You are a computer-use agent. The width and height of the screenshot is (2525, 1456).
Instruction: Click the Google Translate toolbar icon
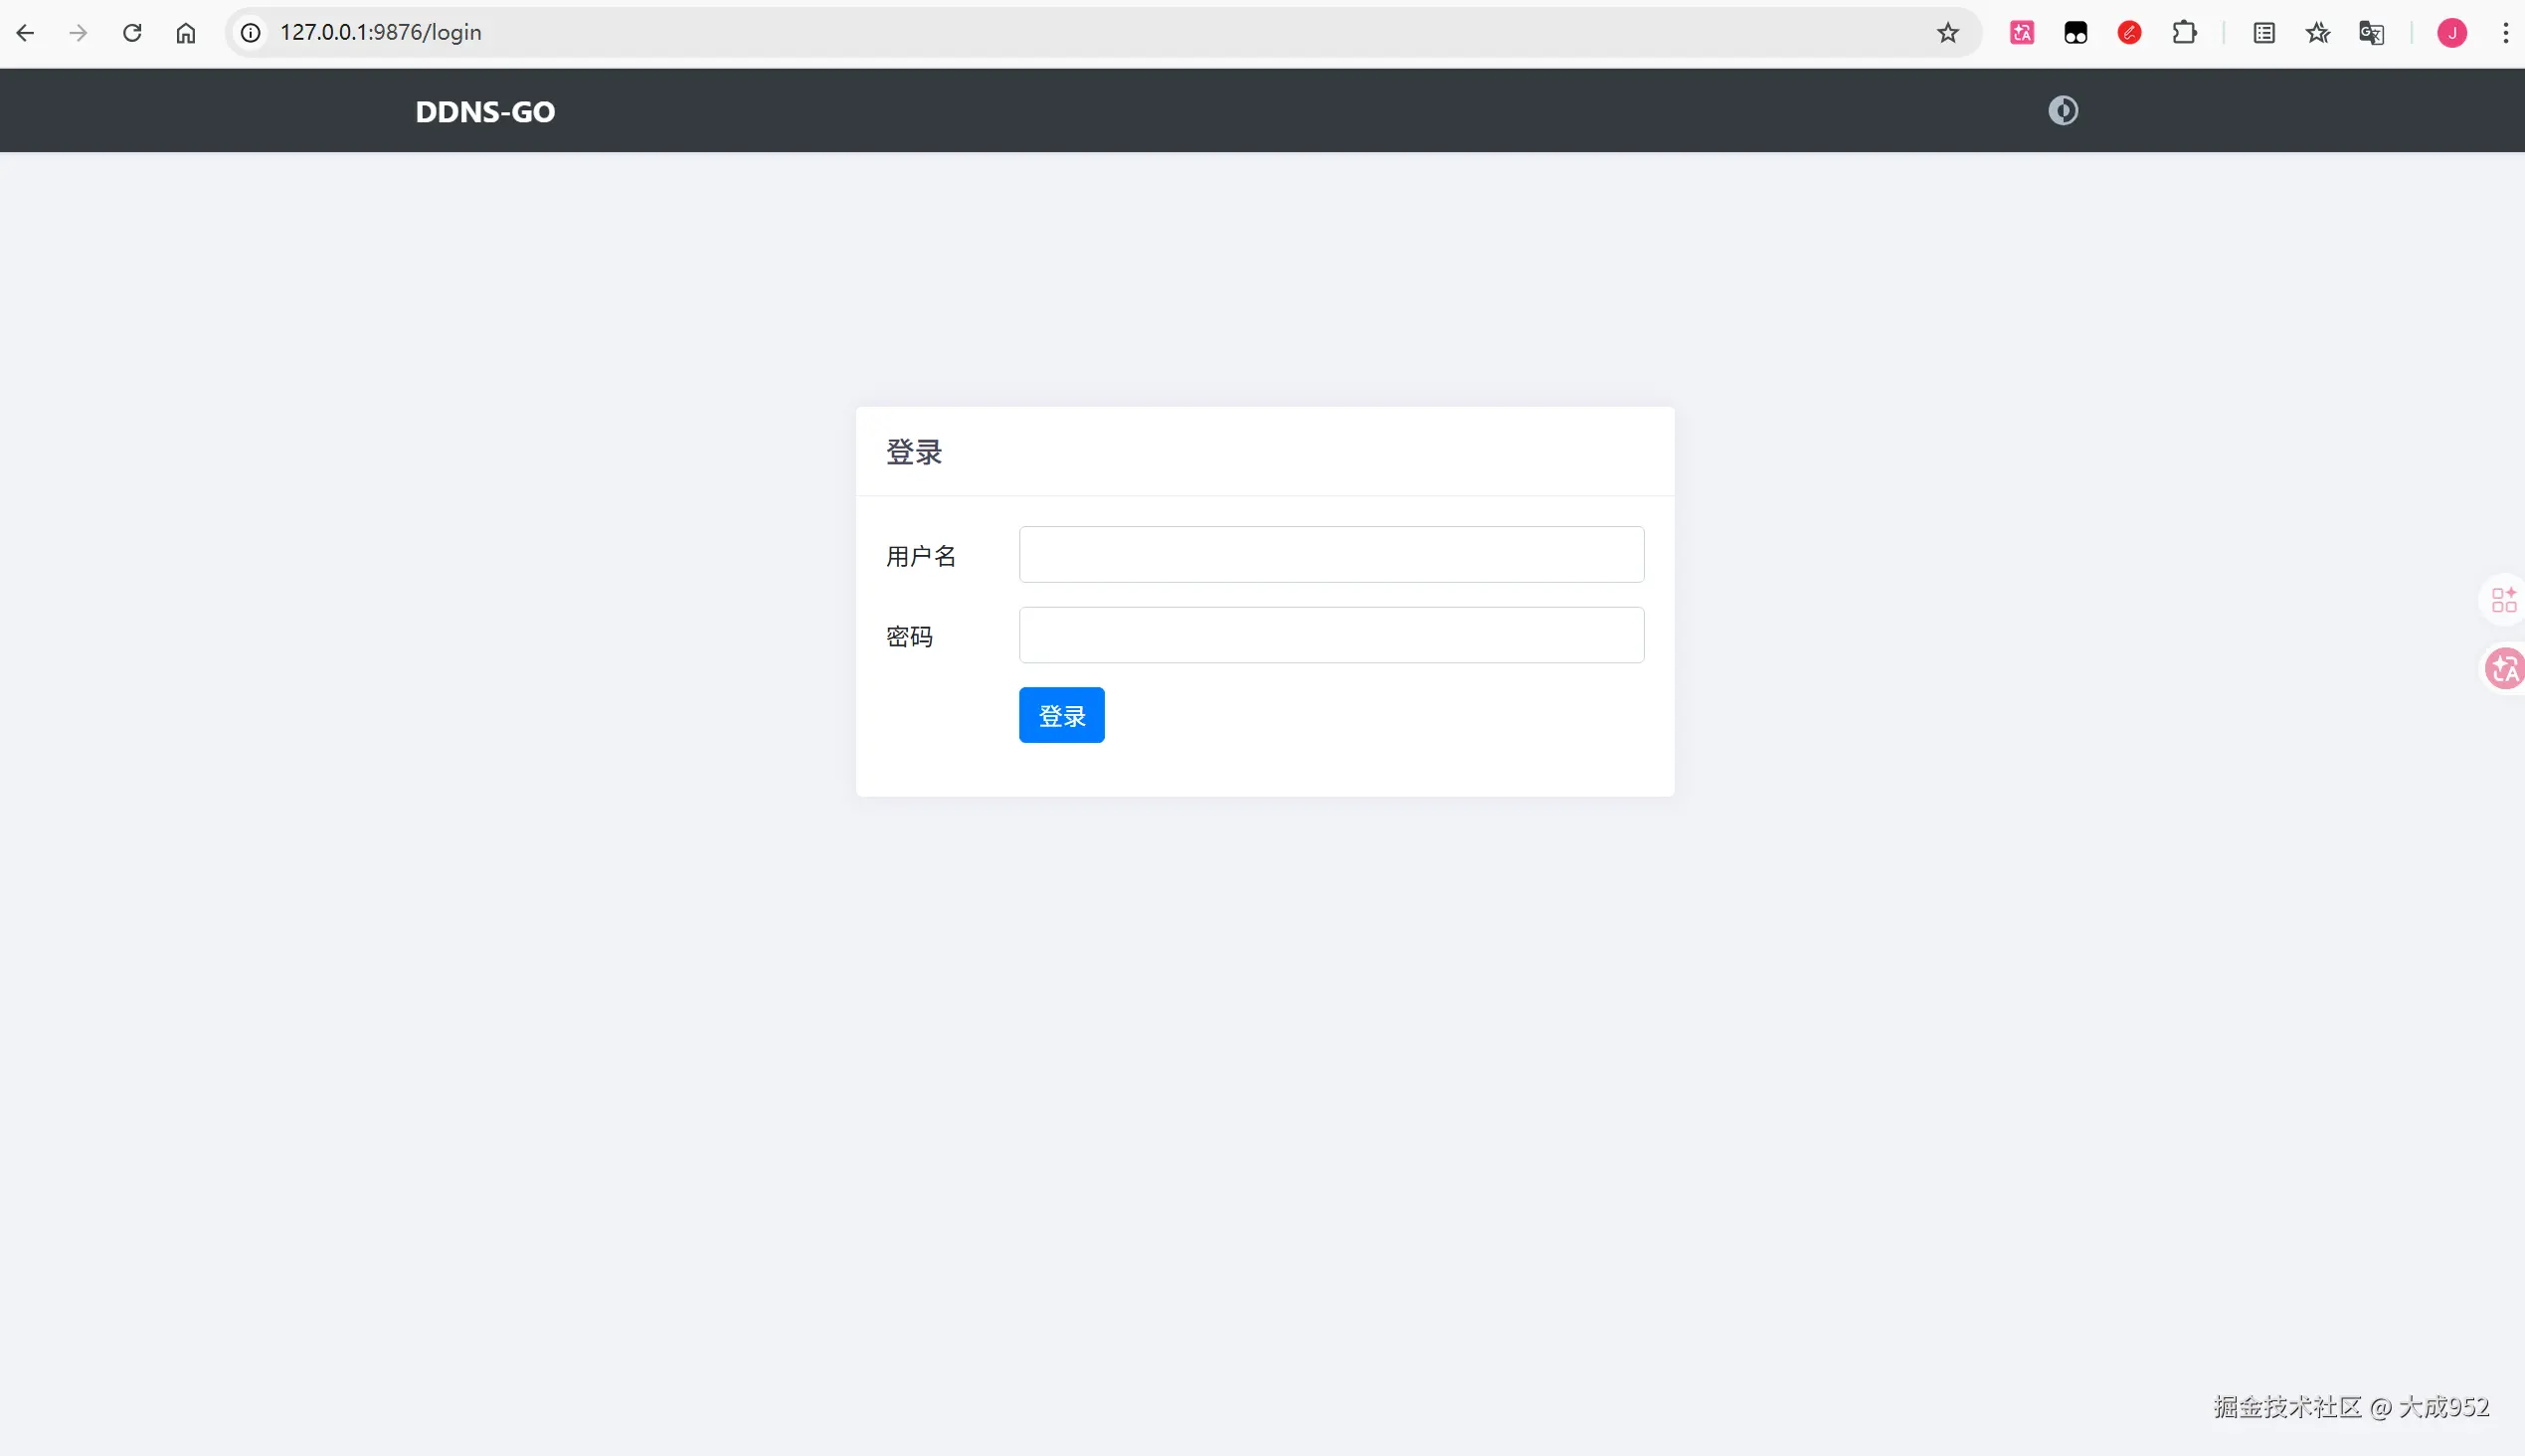tap(2371, 33)
